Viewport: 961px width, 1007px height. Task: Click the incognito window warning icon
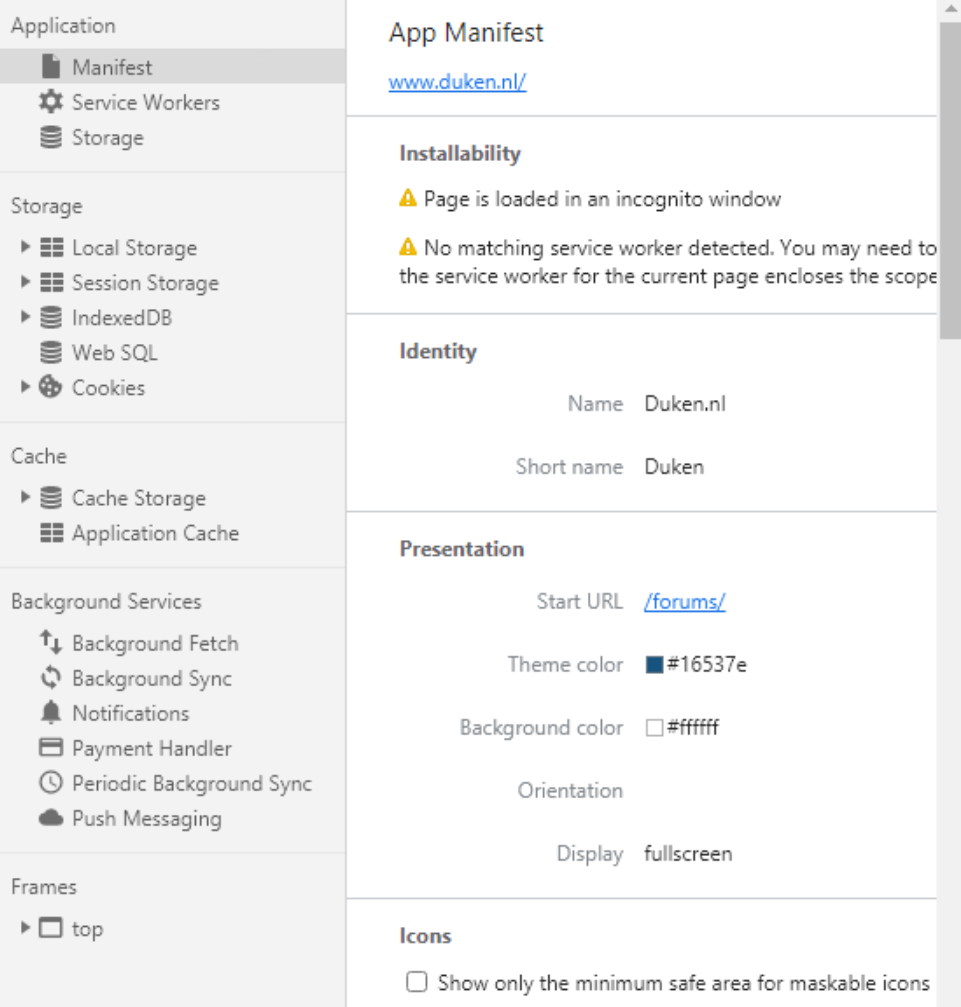[408, 198]
